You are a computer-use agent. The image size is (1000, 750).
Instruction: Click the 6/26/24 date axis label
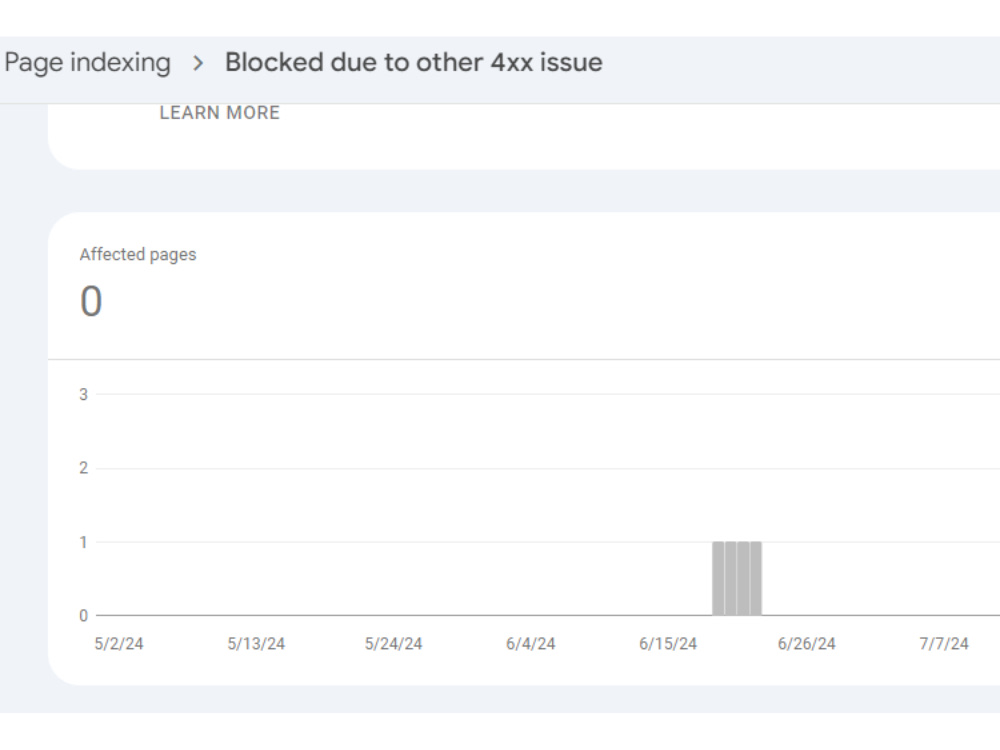(x=807, y=643)
